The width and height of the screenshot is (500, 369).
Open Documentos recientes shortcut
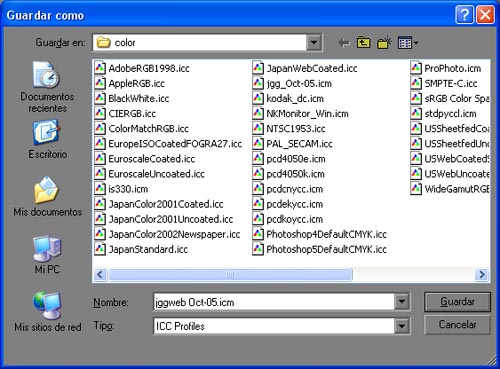click(x=47, y=87)
